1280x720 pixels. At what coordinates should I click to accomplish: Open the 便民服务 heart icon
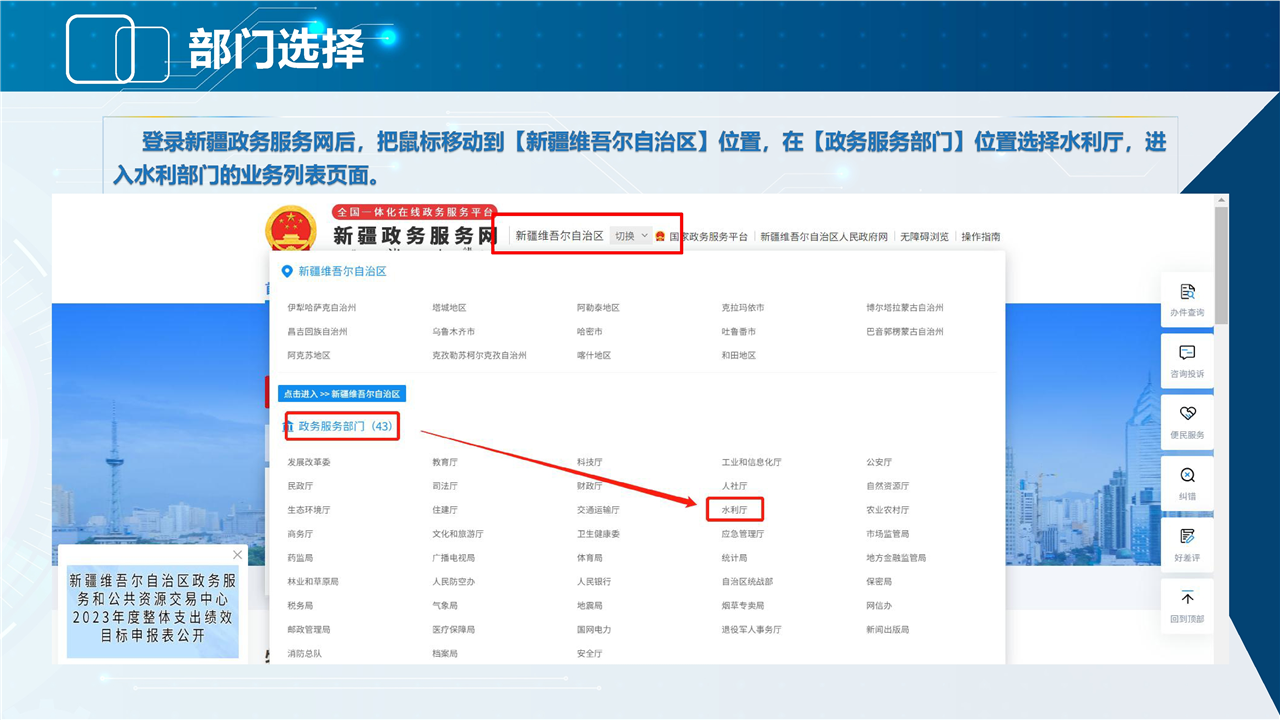tap(1187, 414)
